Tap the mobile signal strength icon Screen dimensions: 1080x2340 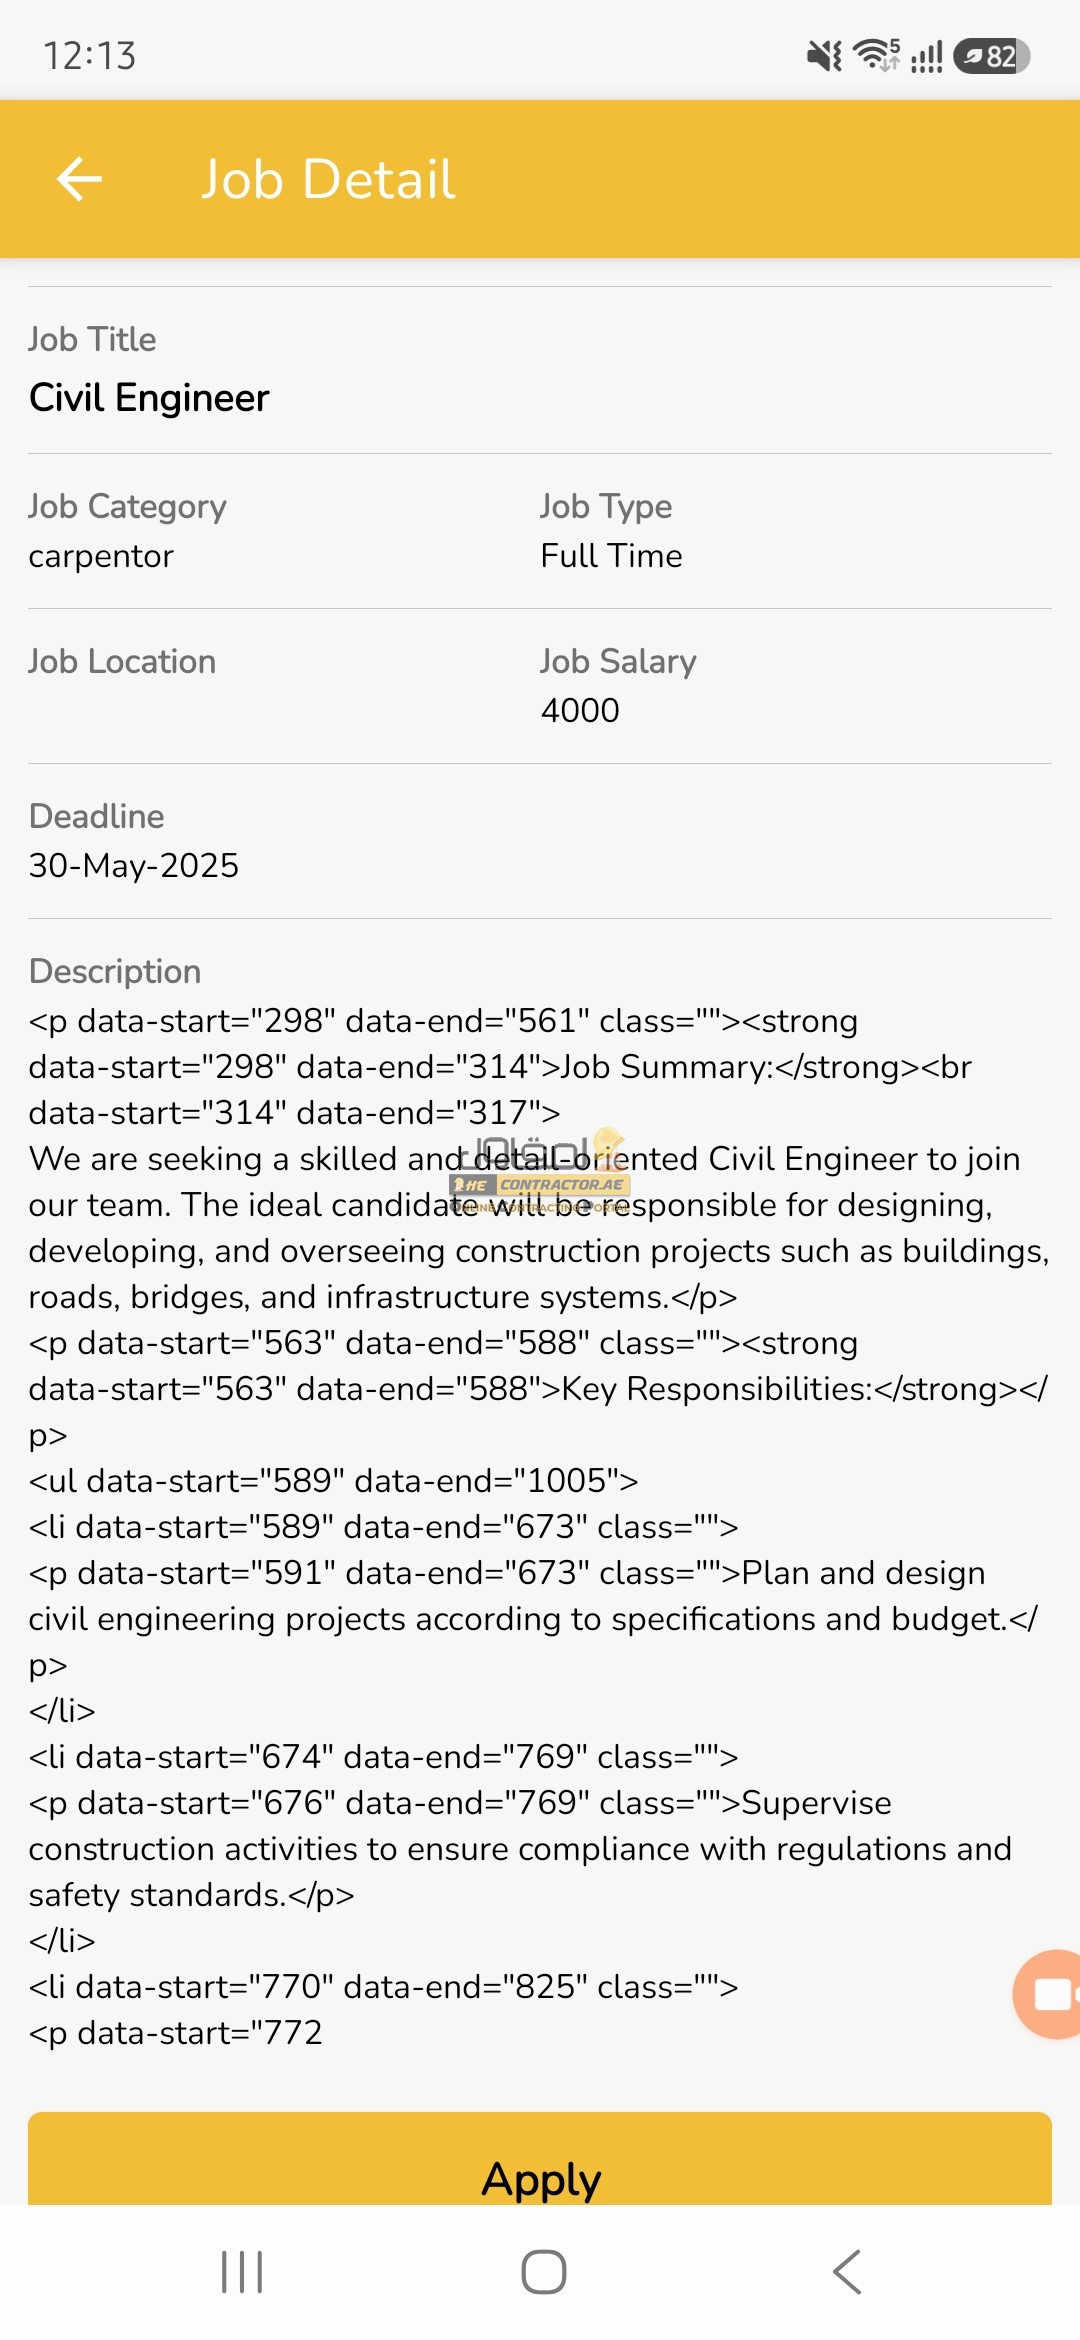click(927, 57)
